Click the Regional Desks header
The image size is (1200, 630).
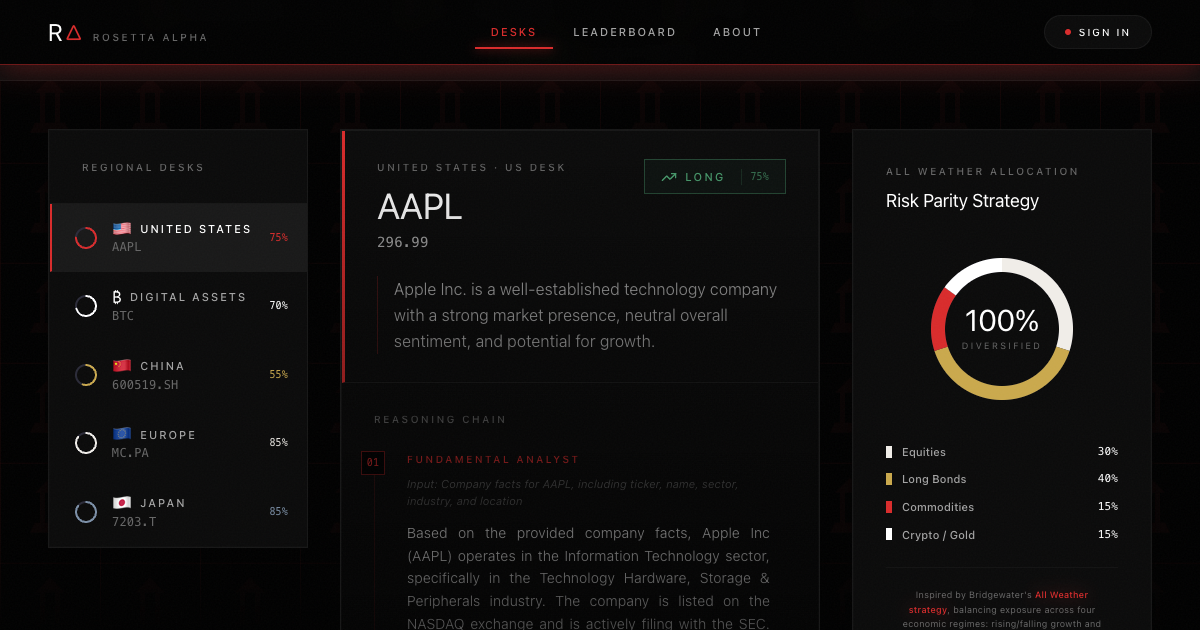(143, 168)
